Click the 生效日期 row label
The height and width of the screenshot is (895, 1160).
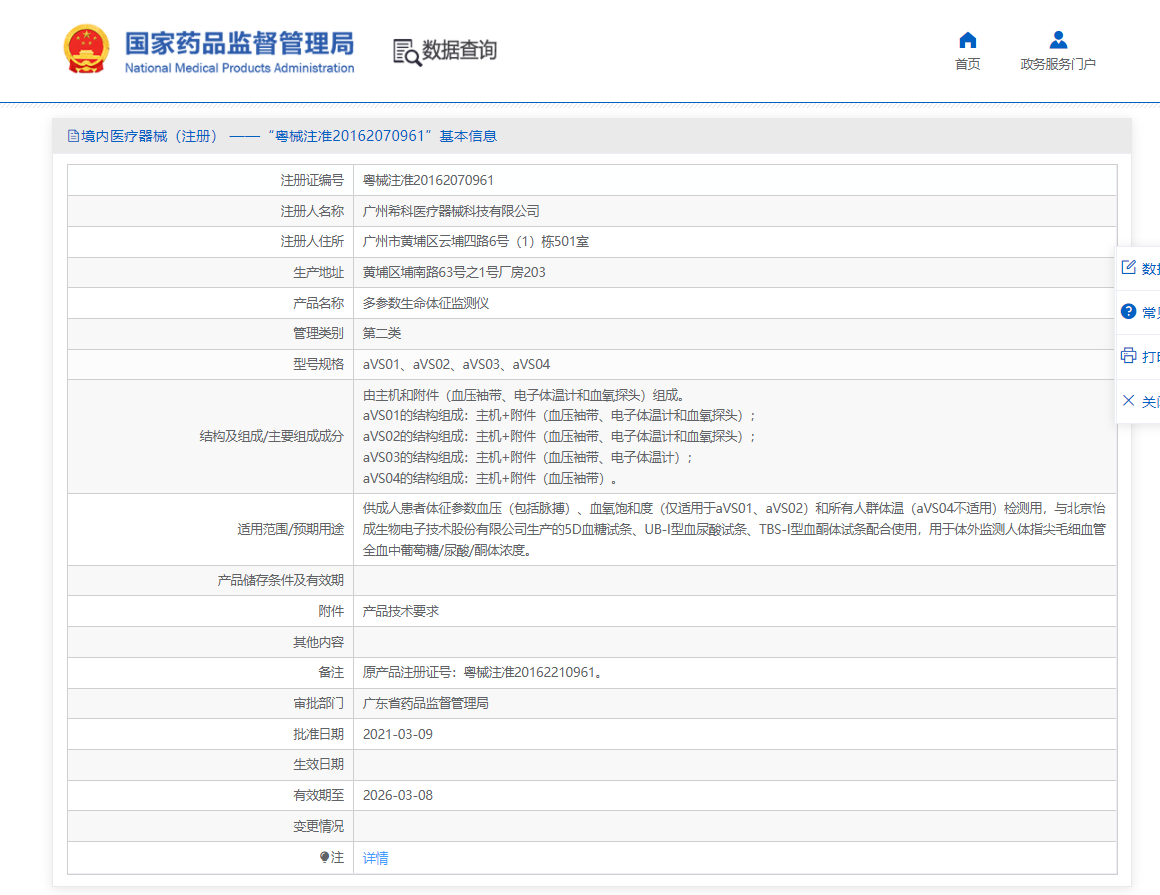318,765
